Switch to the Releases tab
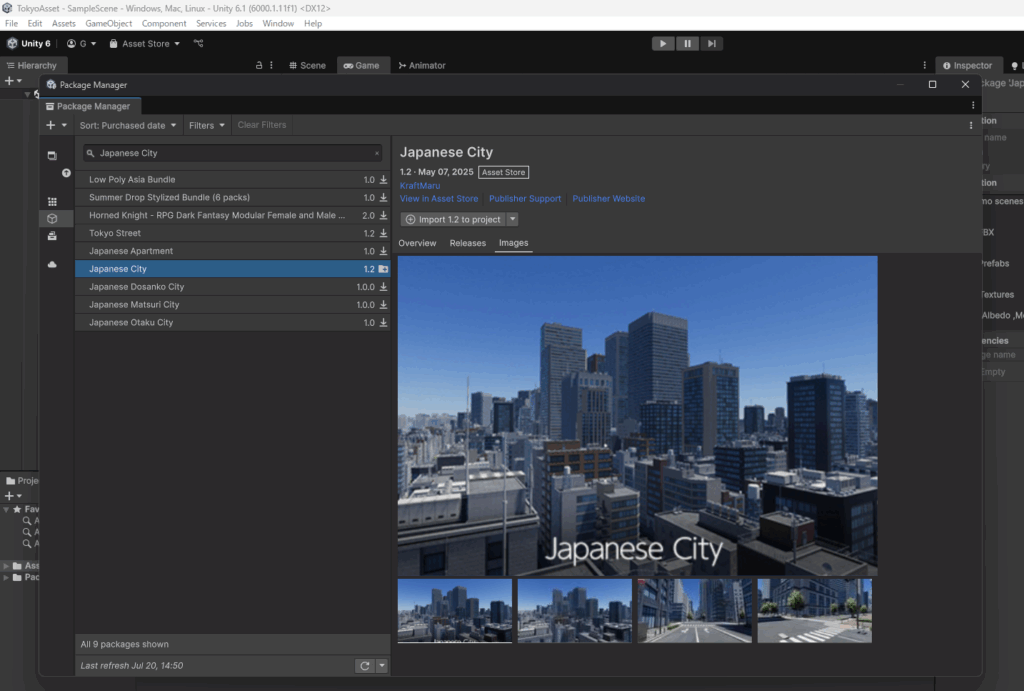The height and width of the screenshot is (691, 1024). tap(468, 243)
